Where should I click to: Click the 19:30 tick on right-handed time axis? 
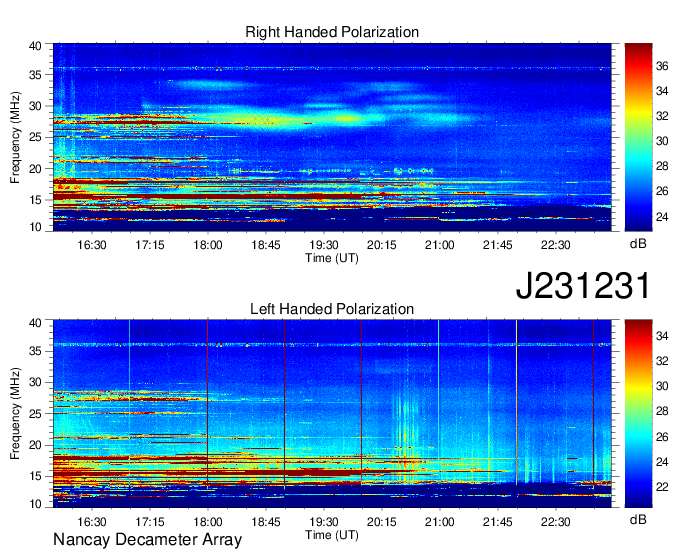(x=324, y=245)
